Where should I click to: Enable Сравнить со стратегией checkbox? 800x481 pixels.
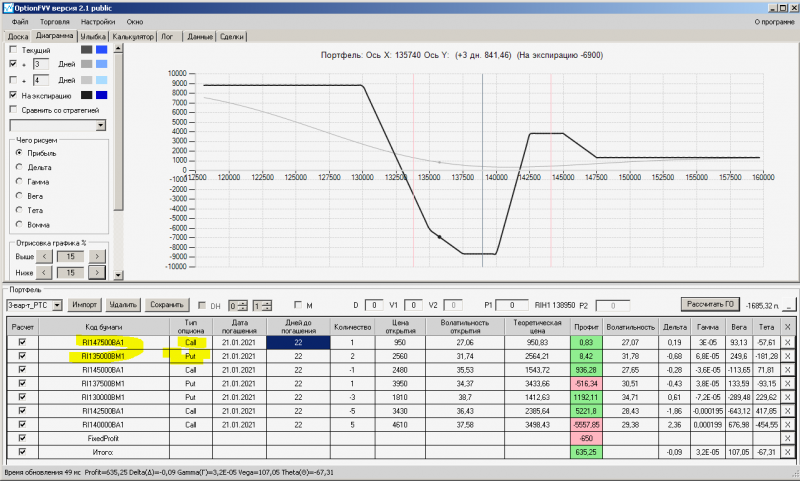click(x=13, y=110)
